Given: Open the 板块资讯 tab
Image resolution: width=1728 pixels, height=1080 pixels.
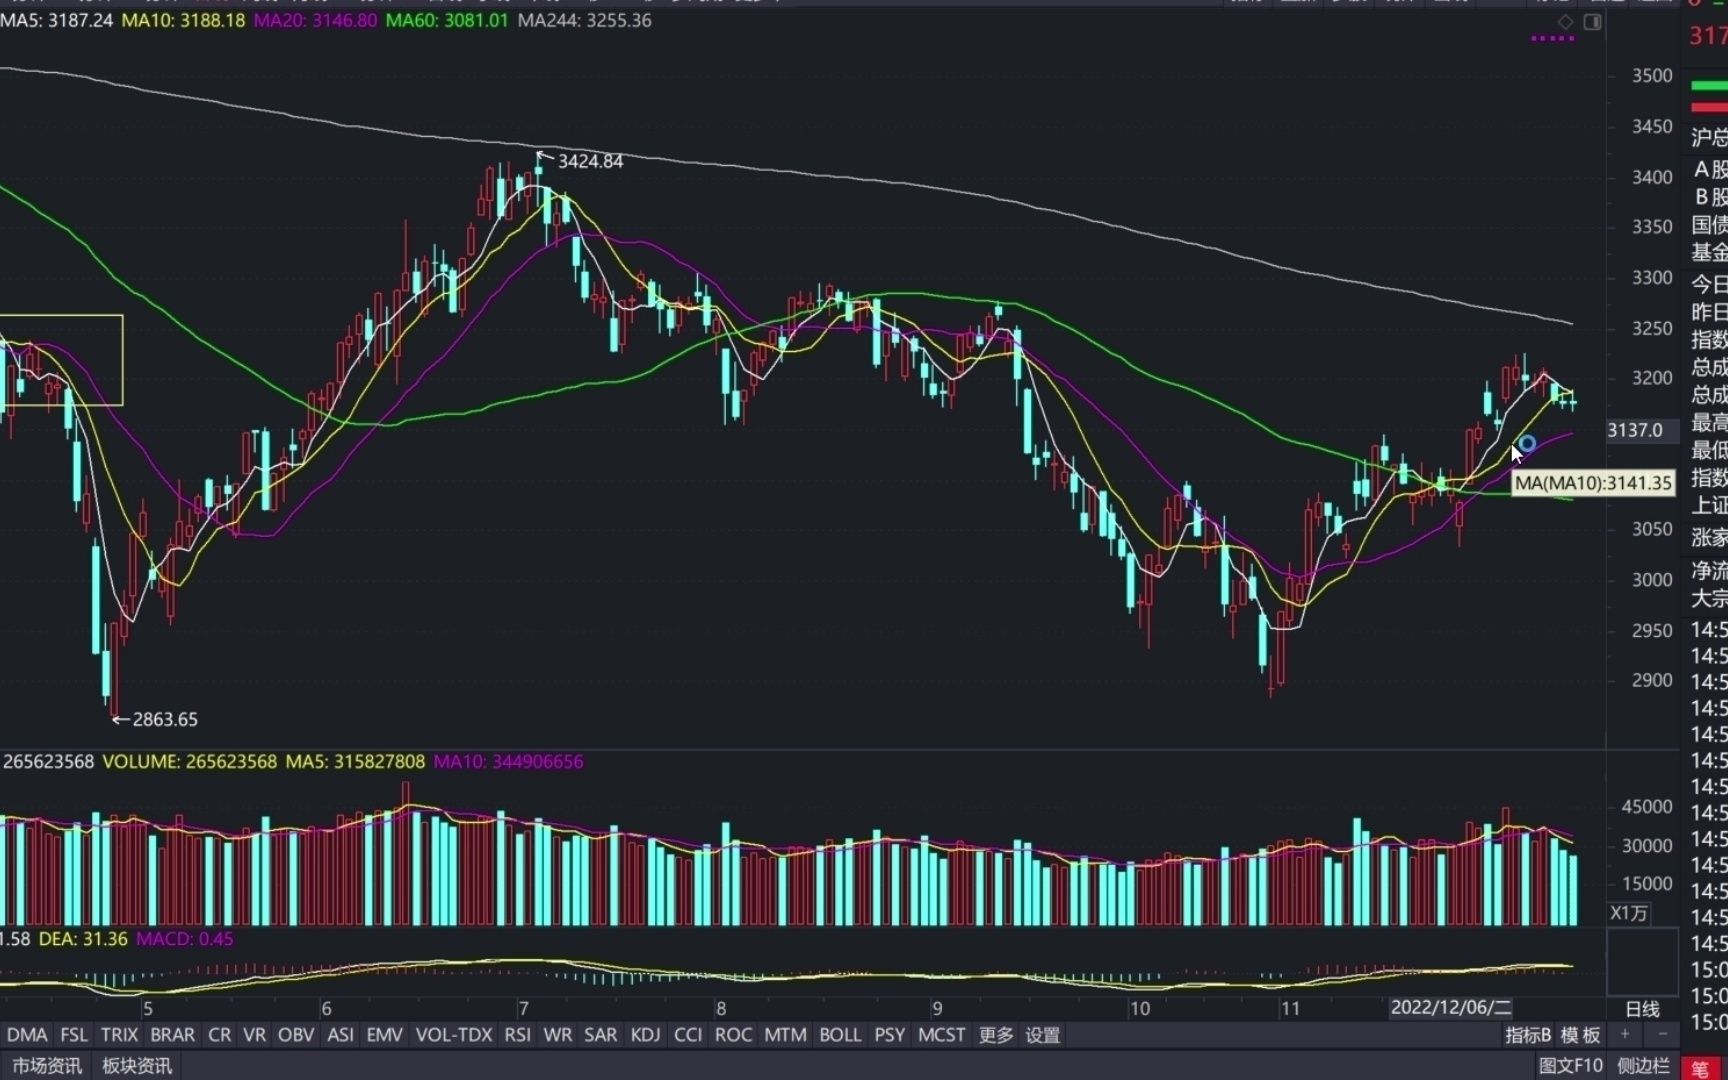Looking at the screenshot, I should (x=137, y=1066).
